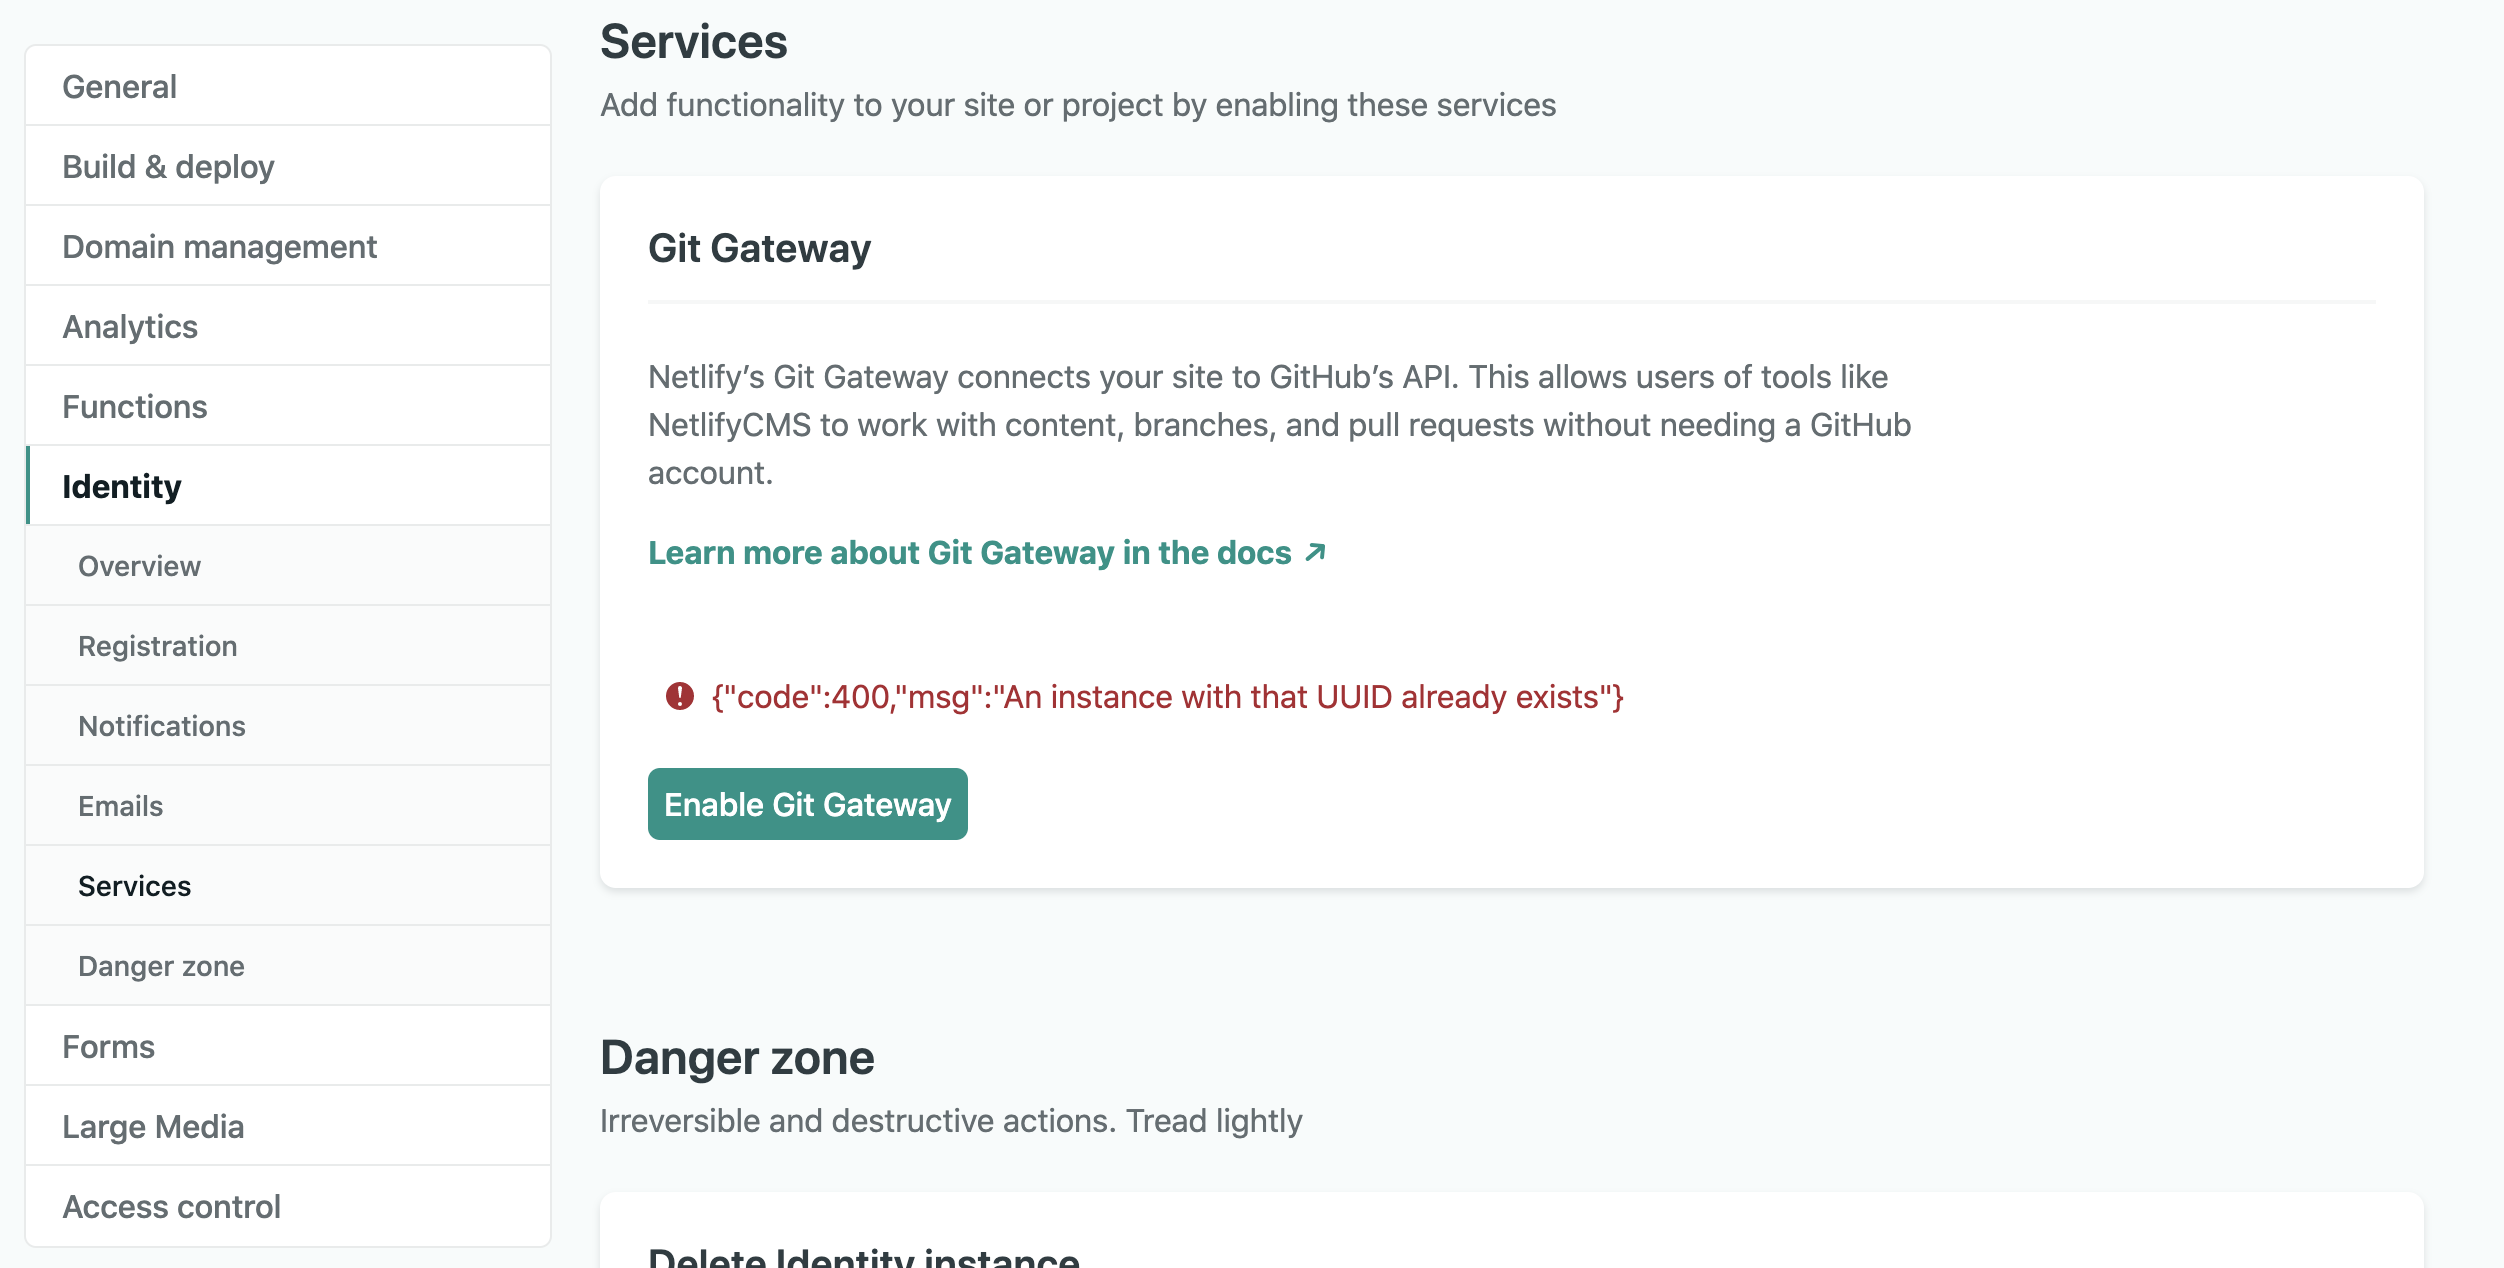The width and height of the screenshot is (2504, 1268).
Task: Jump to Danger zone sidebar item
Action: tap(288, 966)
